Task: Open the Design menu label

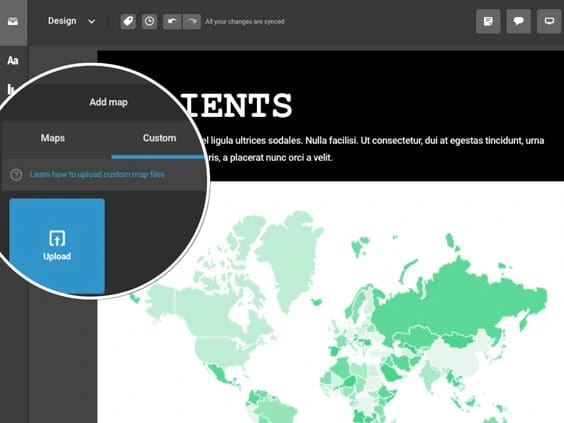Action: tap(62, 21)
